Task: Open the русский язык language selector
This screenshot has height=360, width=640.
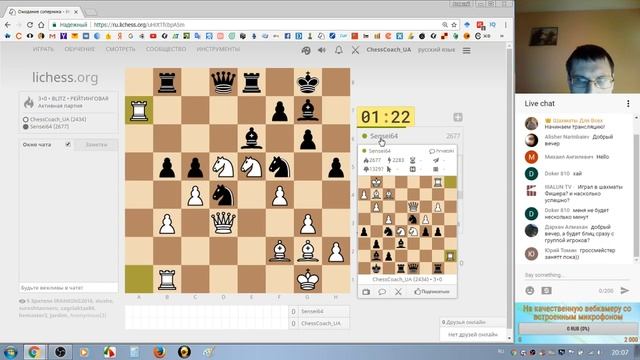Action: (x=436, y=50)
